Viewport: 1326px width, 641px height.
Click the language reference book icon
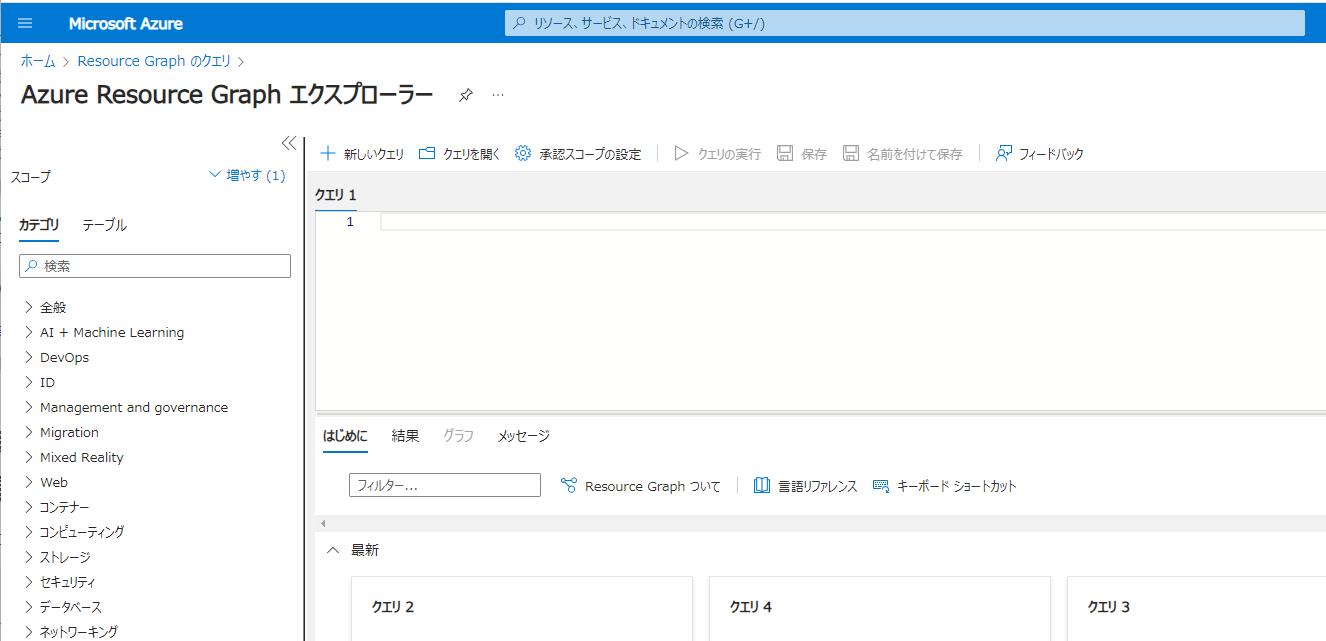(x=762, y=486)
